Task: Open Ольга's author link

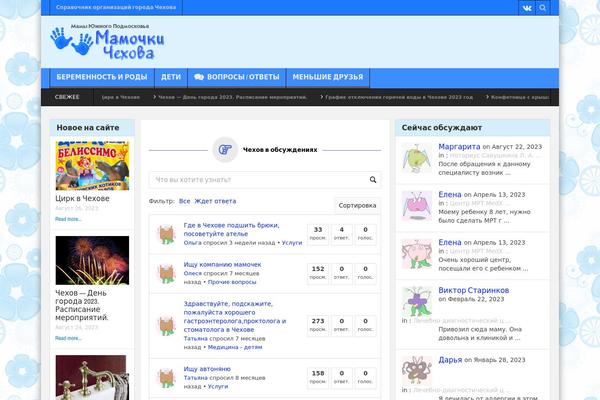Action: pyautogui.click(x=192, y=243)
